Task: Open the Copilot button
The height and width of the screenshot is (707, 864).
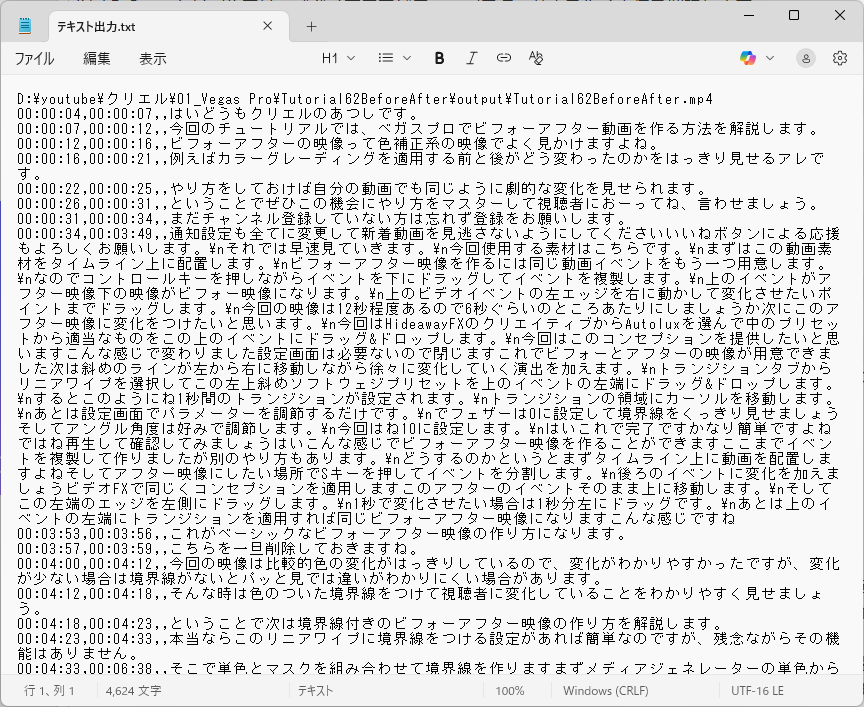Action: [x=748, y=58]
